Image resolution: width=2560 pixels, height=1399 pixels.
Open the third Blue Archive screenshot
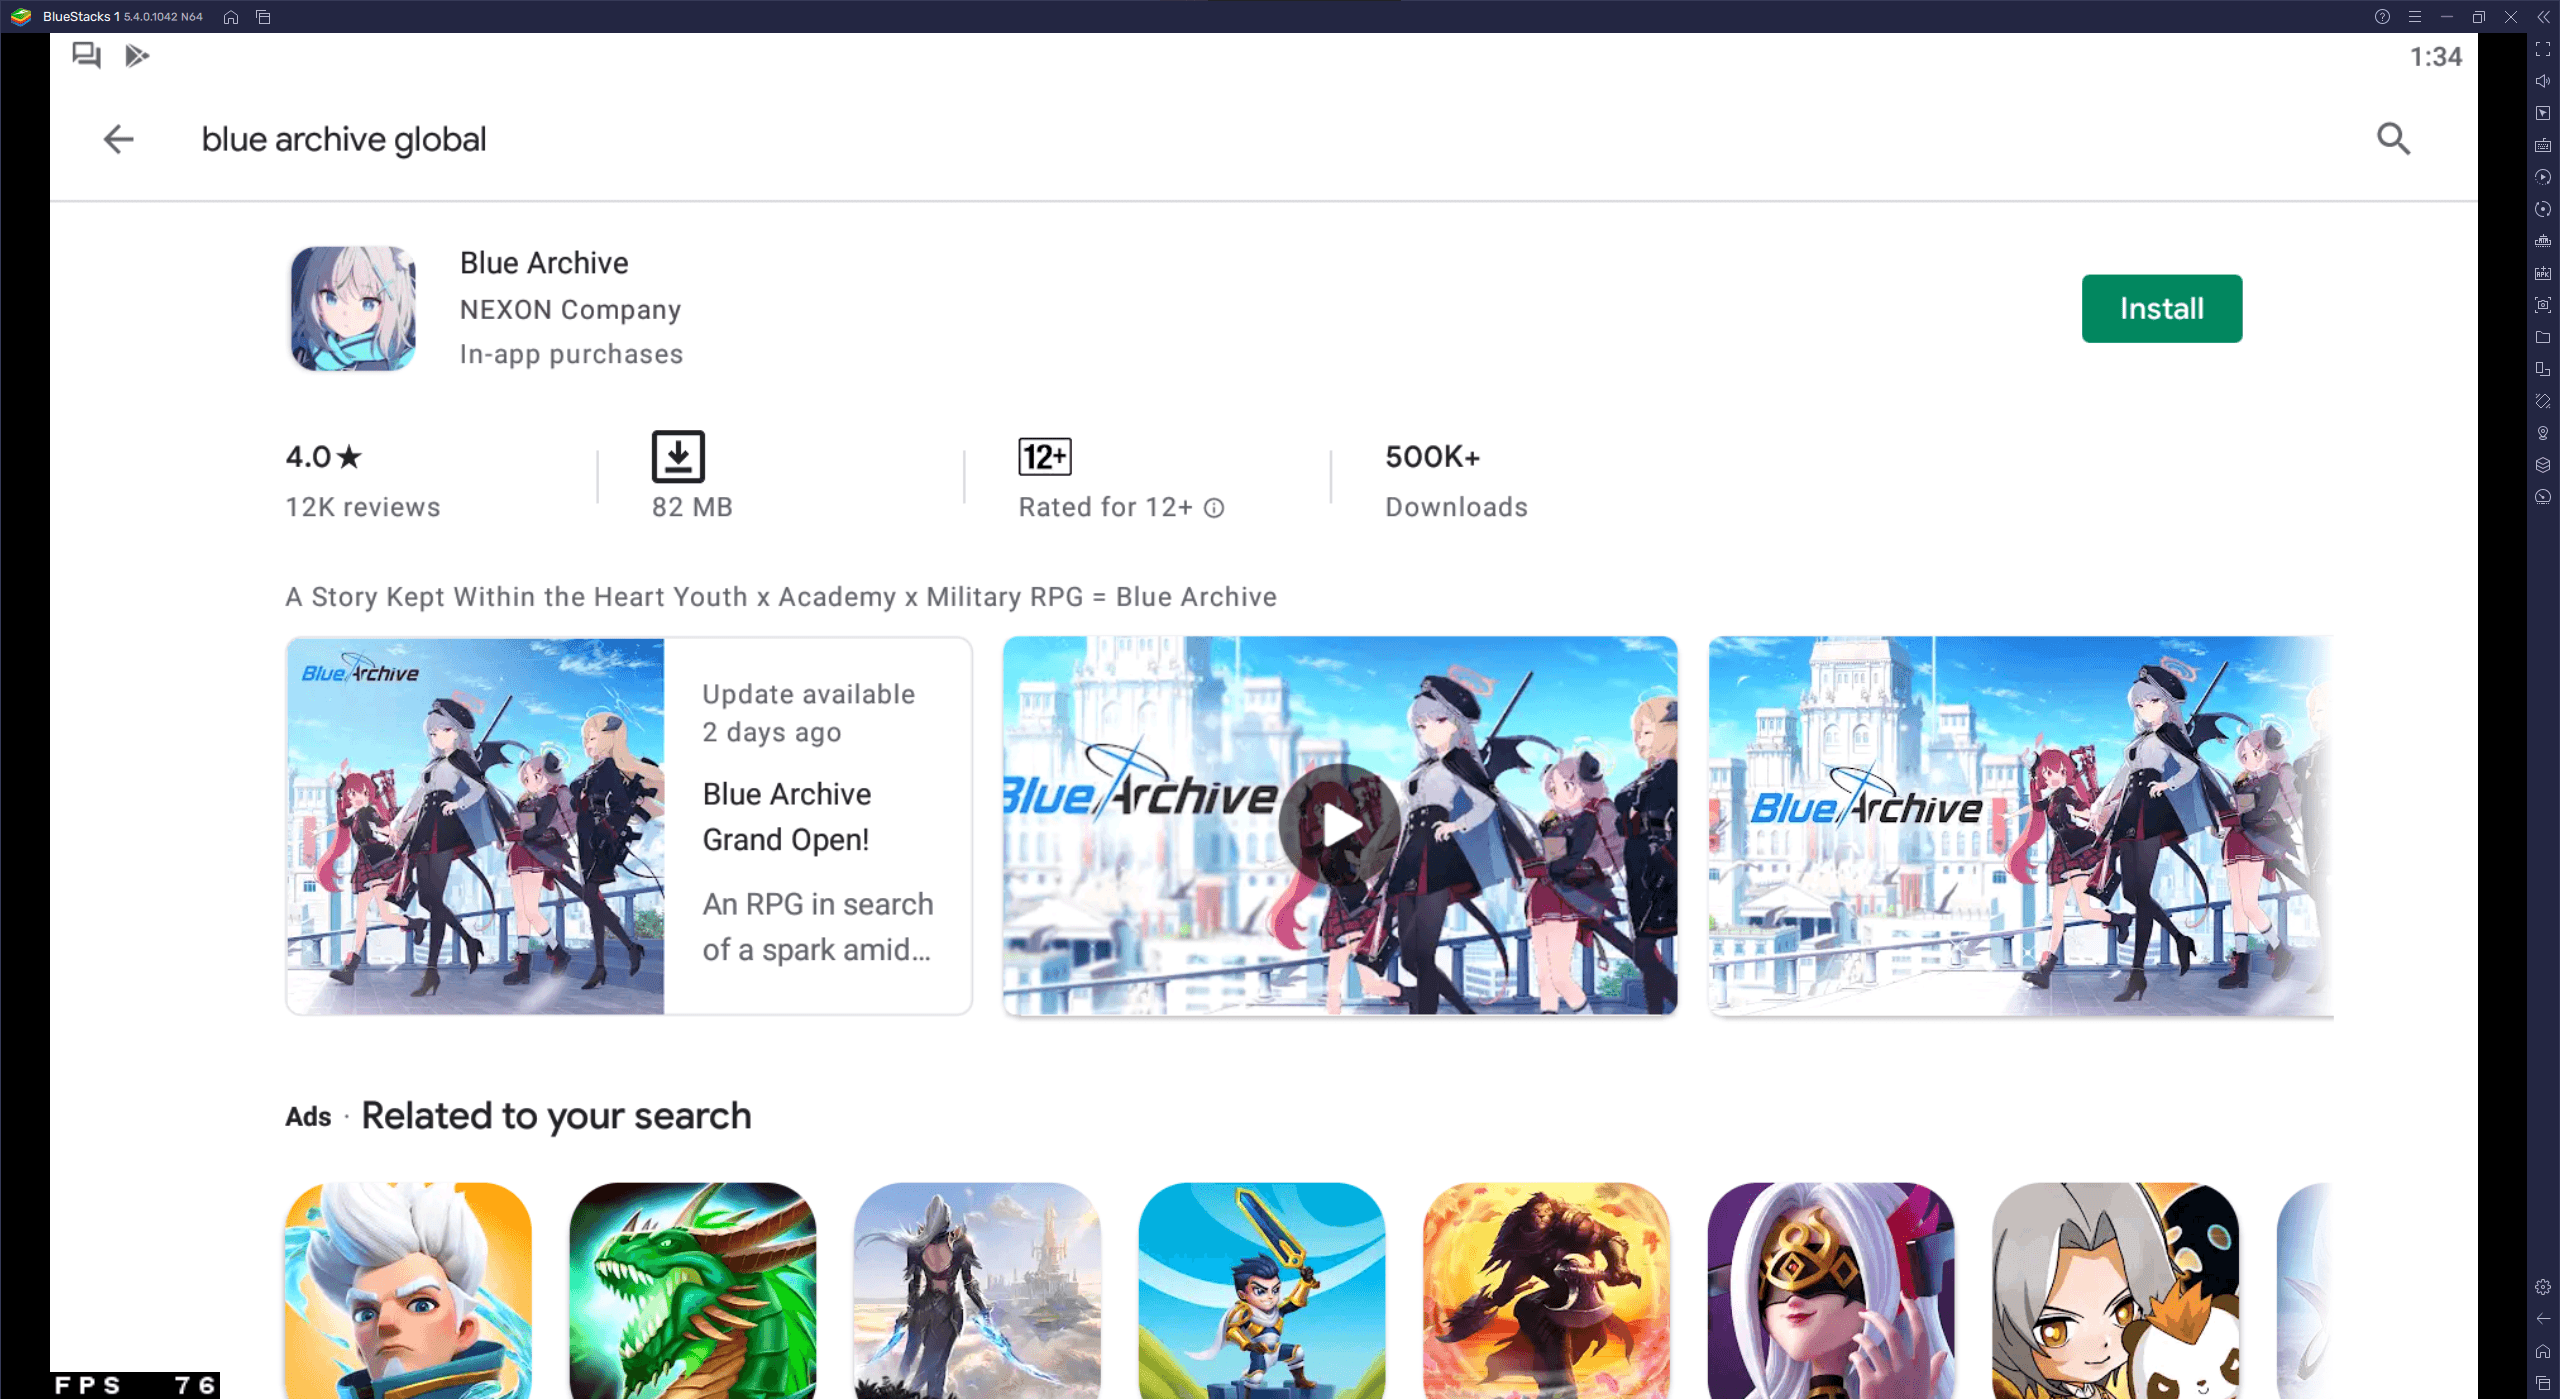(x=2021, y=826)
